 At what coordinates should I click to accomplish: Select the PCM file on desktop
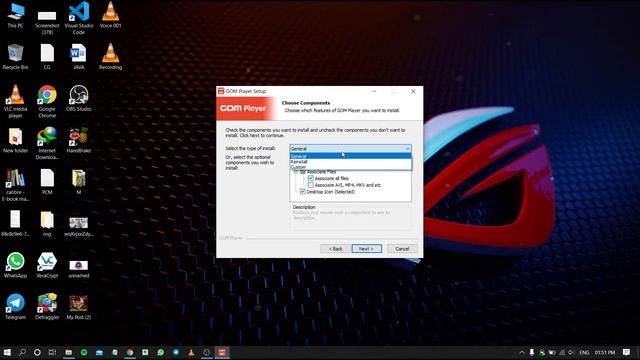[47, 182]
